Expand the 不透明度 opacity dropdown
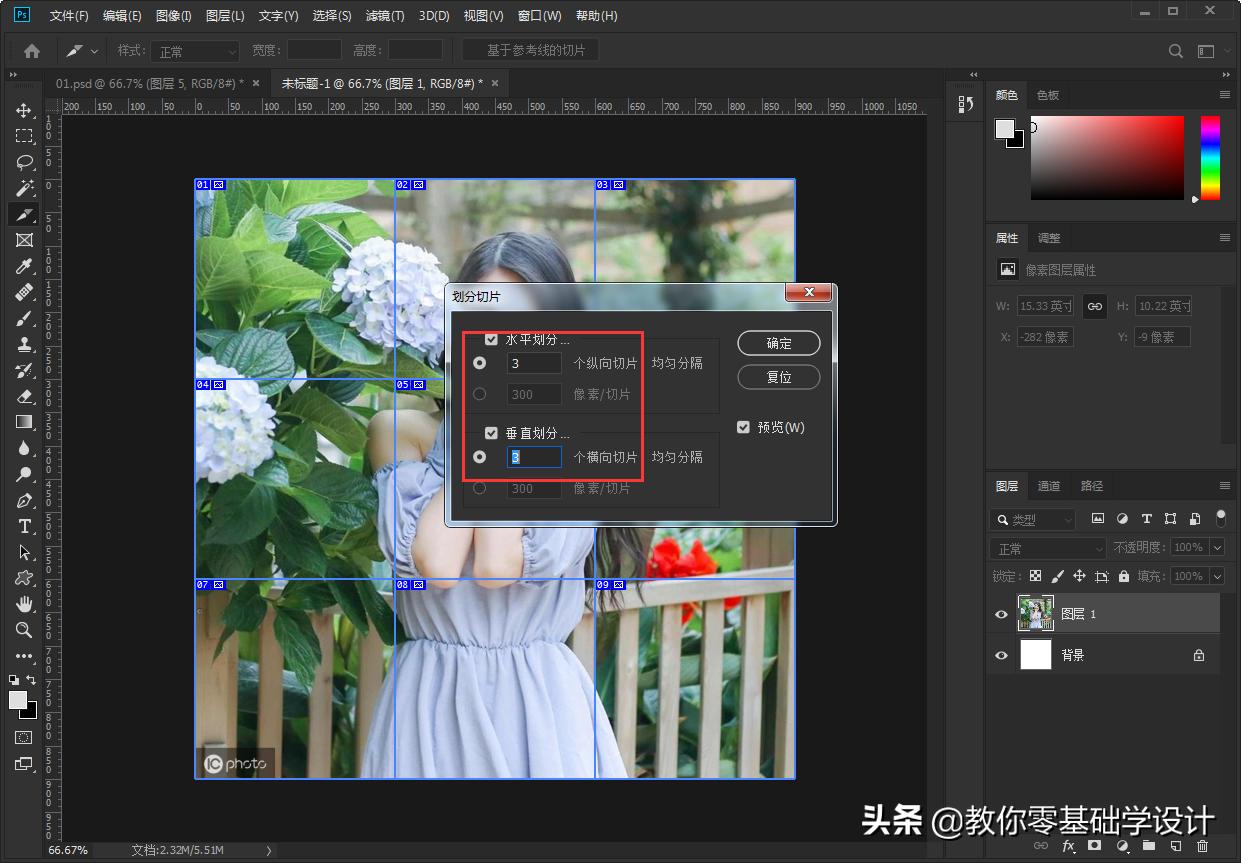Screen dimensions: 1241x863 point(1217,548)
